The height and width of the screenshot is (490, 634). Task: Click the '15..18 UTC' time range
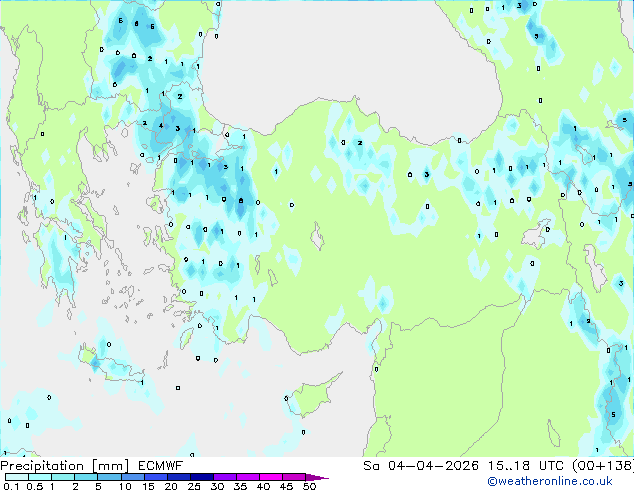click(x=525, y=466)
